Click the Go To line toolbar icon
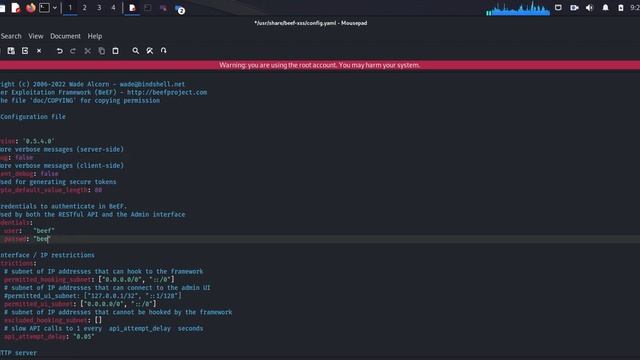Image resolution: width=640 pixels, height=360 pixels. coord(164,51)
